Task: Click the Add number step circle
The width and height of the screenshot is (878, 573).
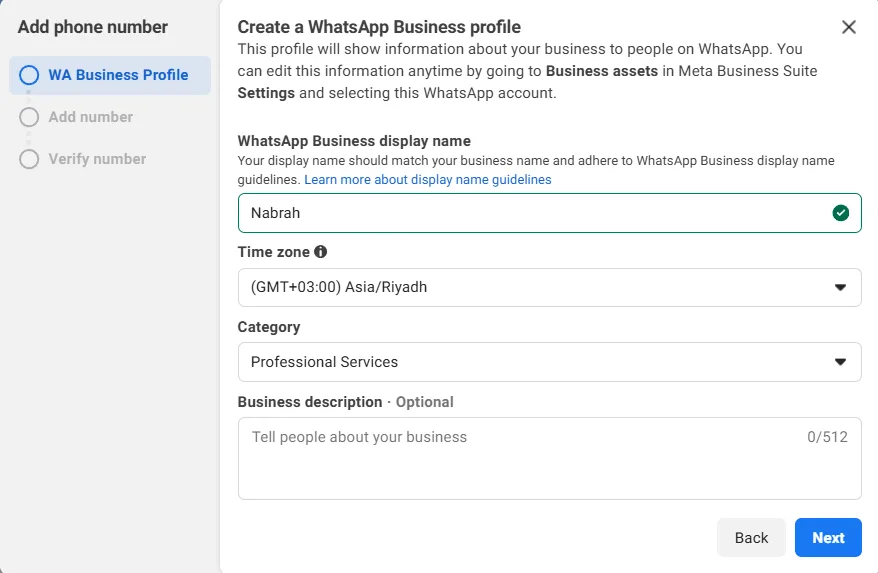Action: point(29,117)
